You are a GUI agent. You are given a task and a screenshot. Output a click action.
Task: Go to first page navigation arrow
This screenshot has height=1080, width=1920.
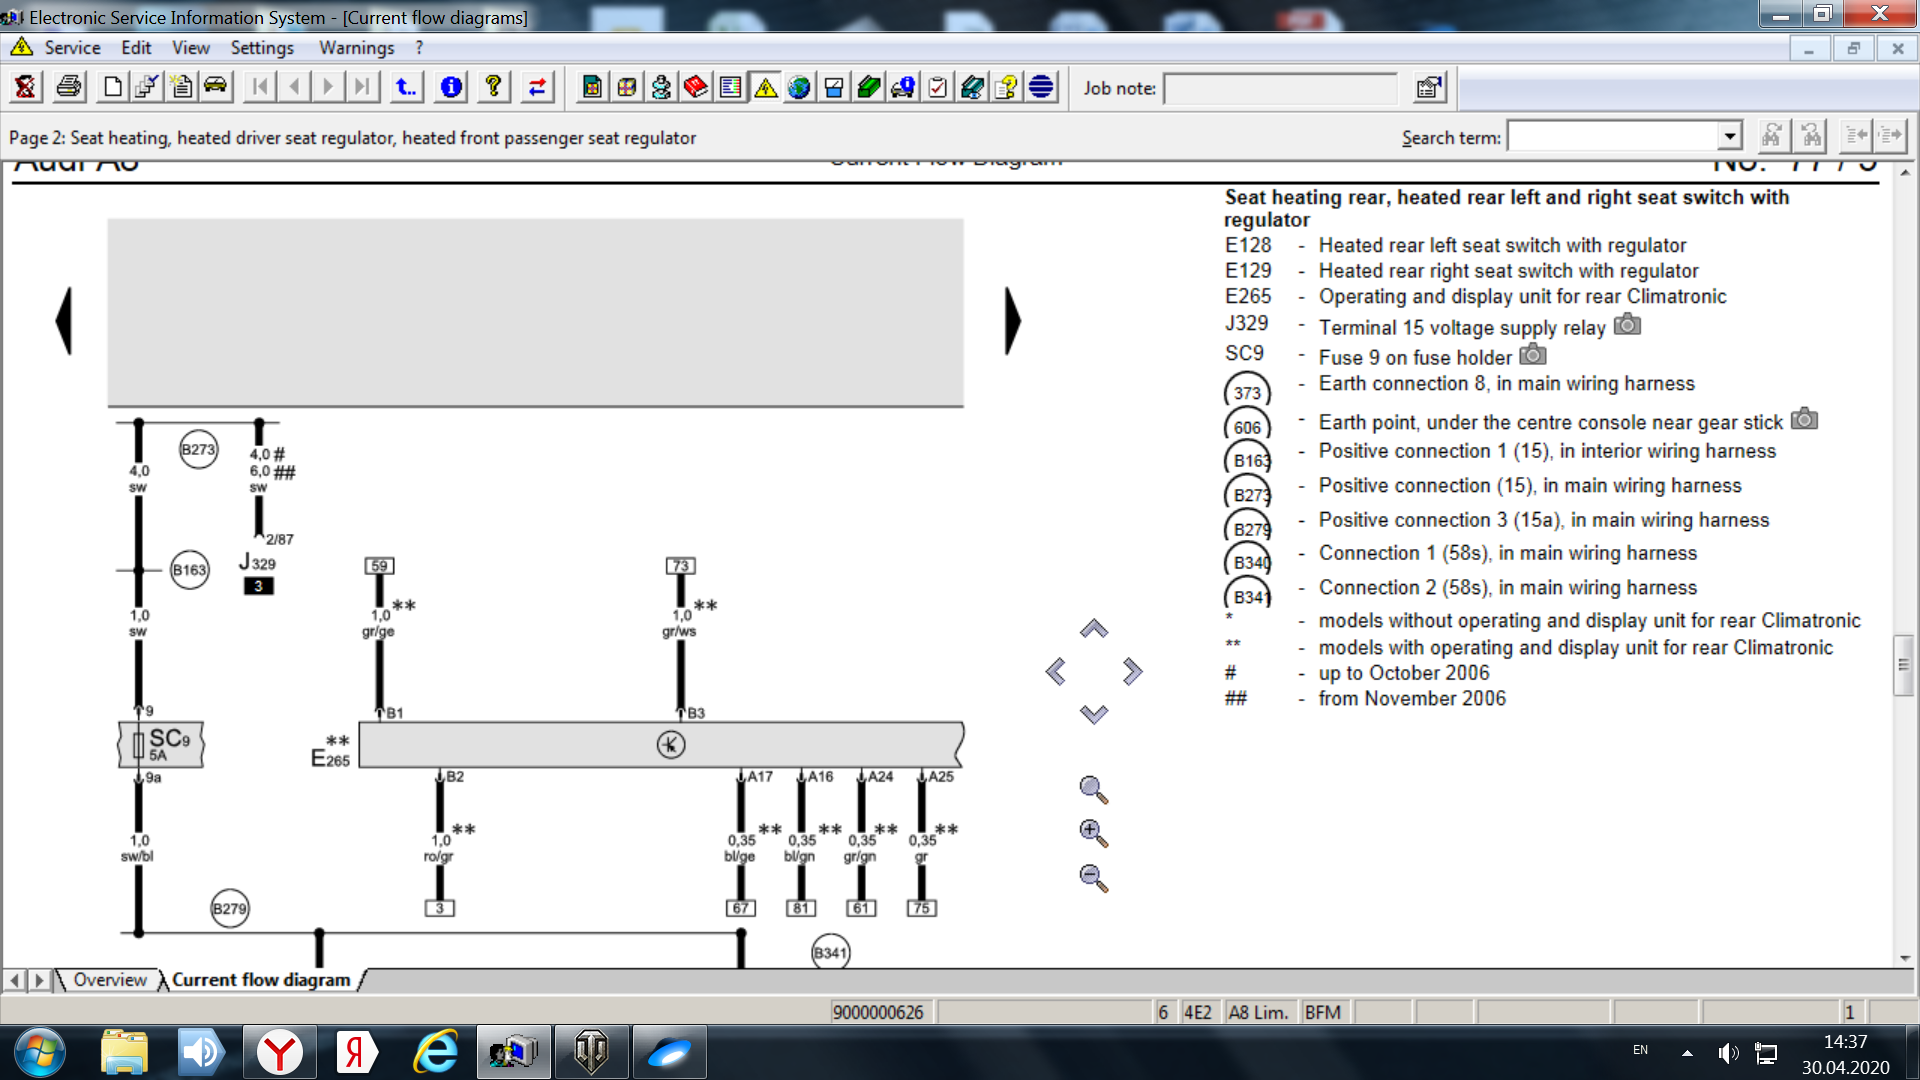pos(260,88)
